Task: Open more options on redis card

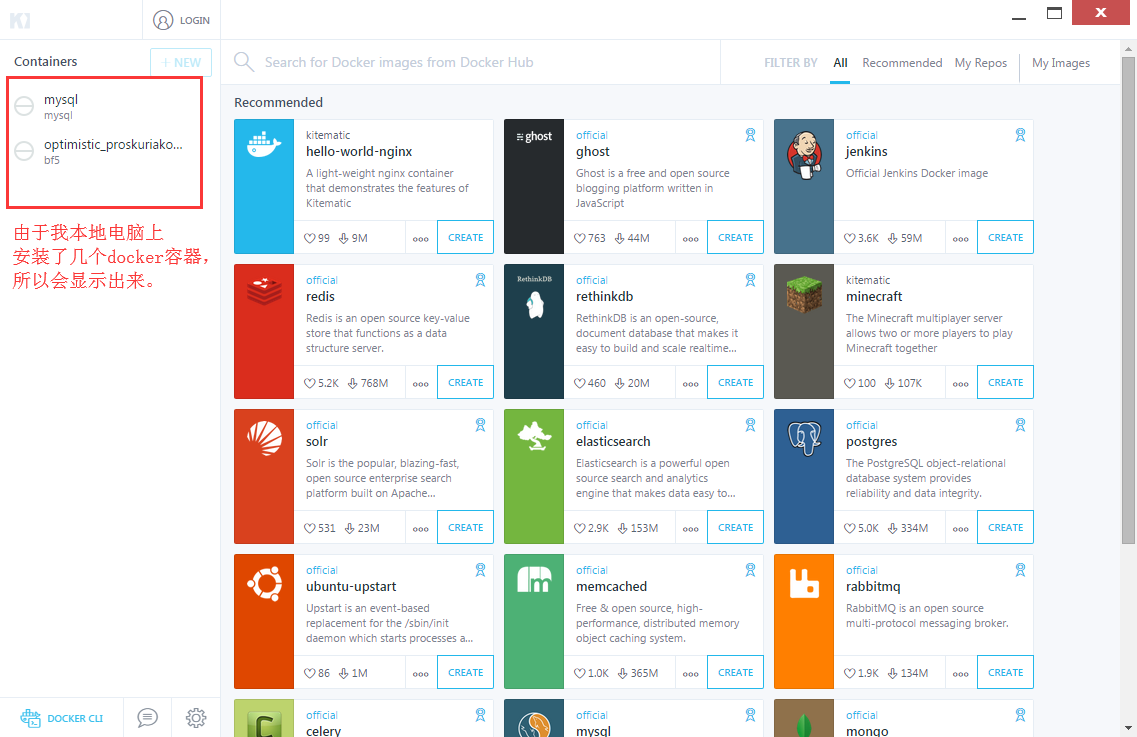Action: pos(421,383)
